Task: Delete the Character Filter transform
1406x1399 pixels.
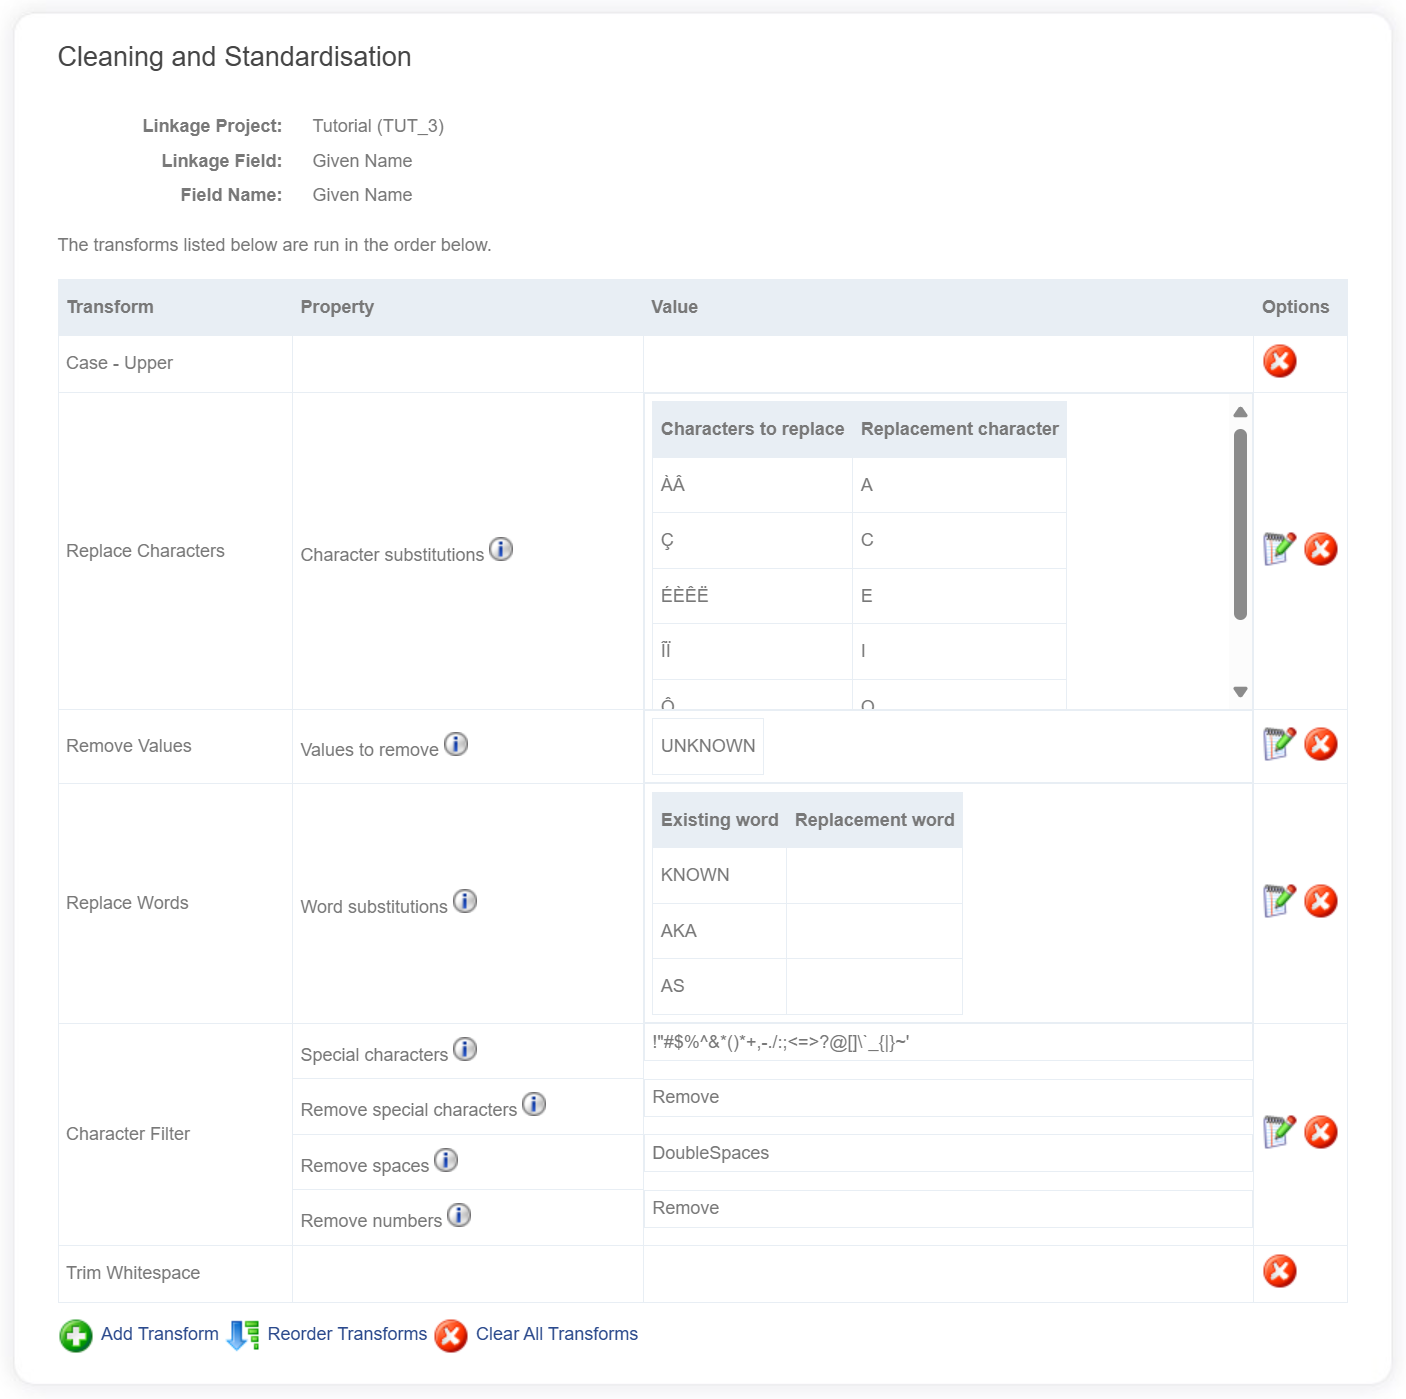Action: (1320, 1132)
